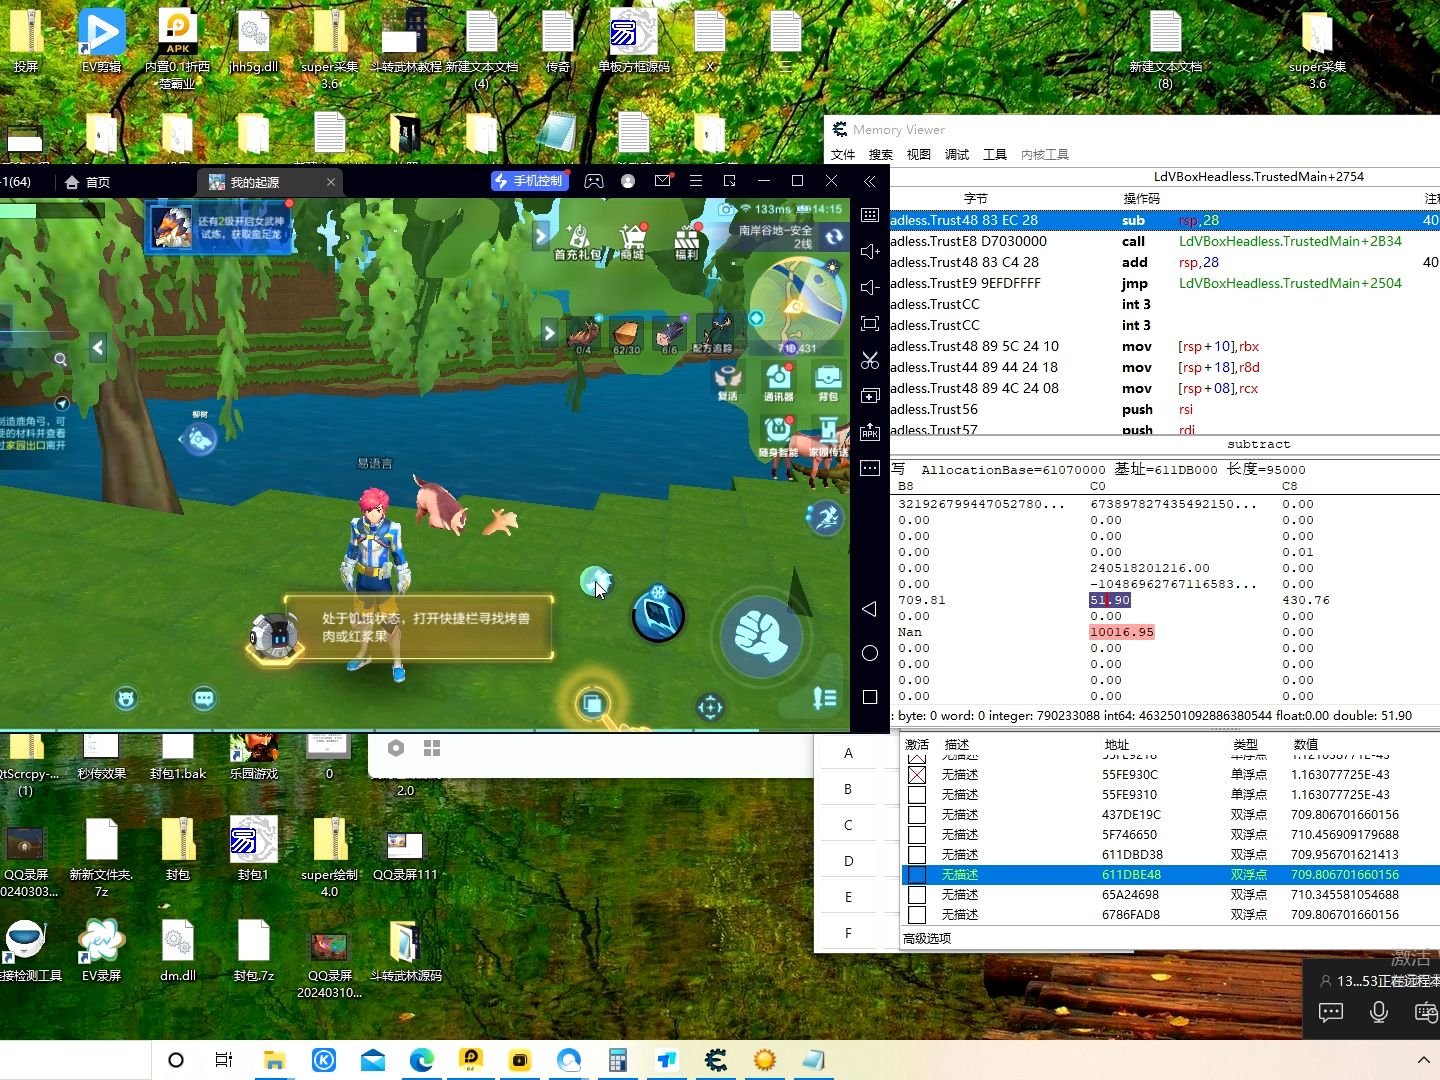Open the emulator hamburger menu
Image resolution: width=1440 pixels, height=1080 pixels.
pos(696,181)
